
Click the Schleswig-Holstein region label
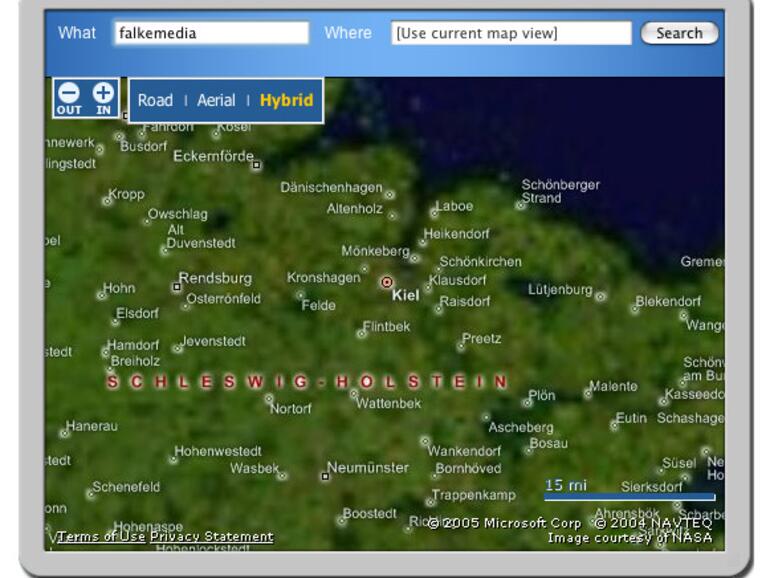[307, 382]
